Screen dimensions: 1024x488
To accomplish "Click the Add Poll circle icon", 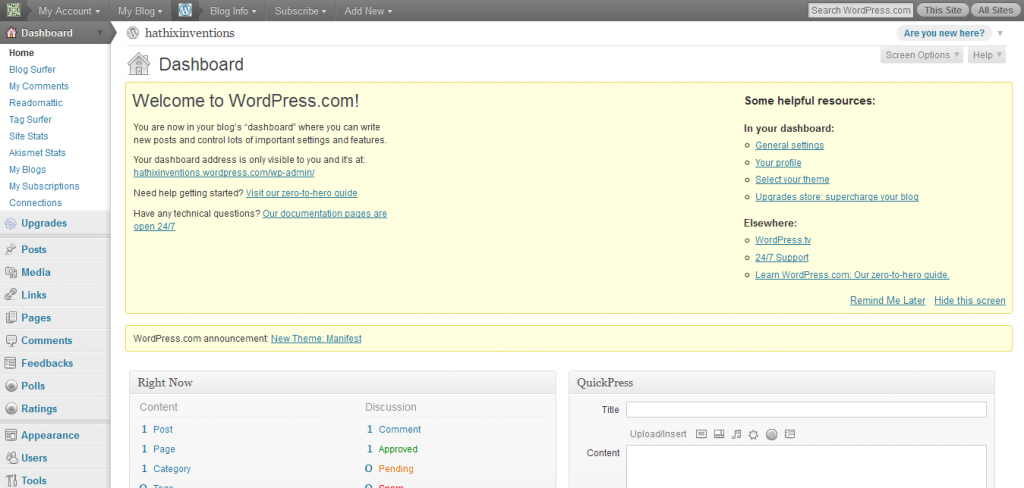I will (x=771, y=434).
